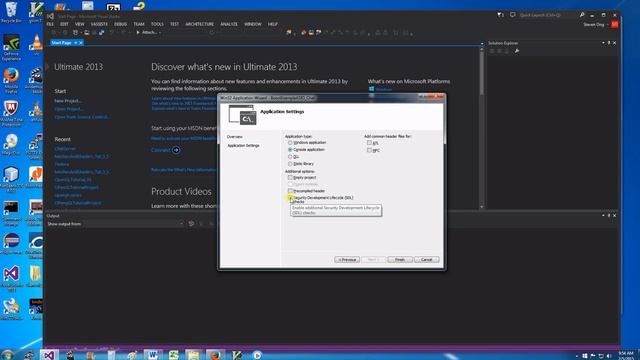
Task: Select the Start Page tab
Action: click(x=62, y=42)
